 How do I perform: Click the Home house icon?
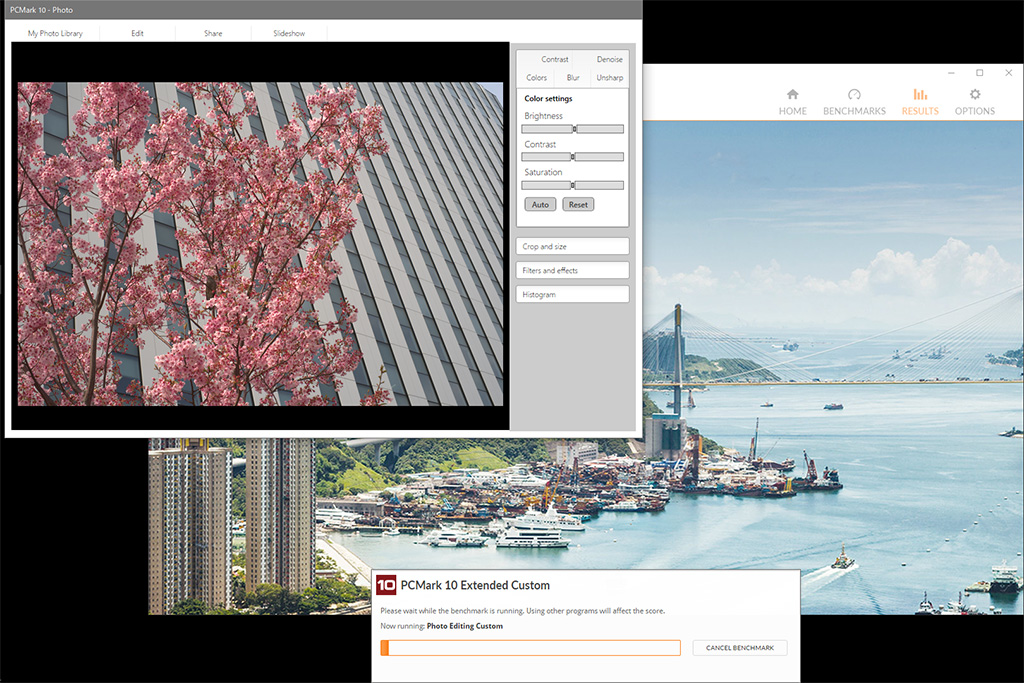[x=792, y=94]
